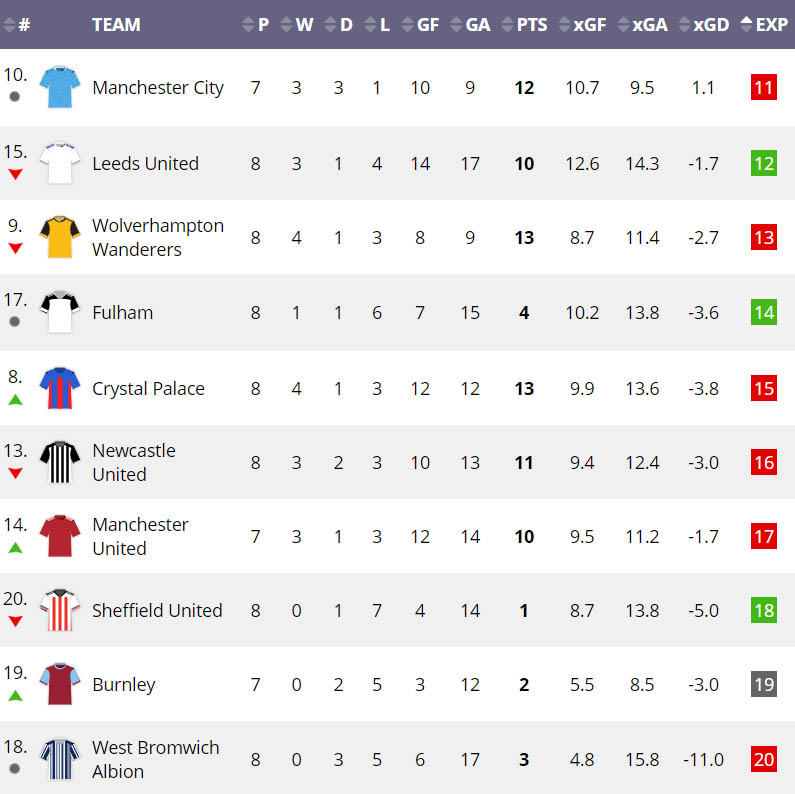Click the Leeds United white jersey icon
The height and width of the screenshot is (794, 795).
(59, 163)
